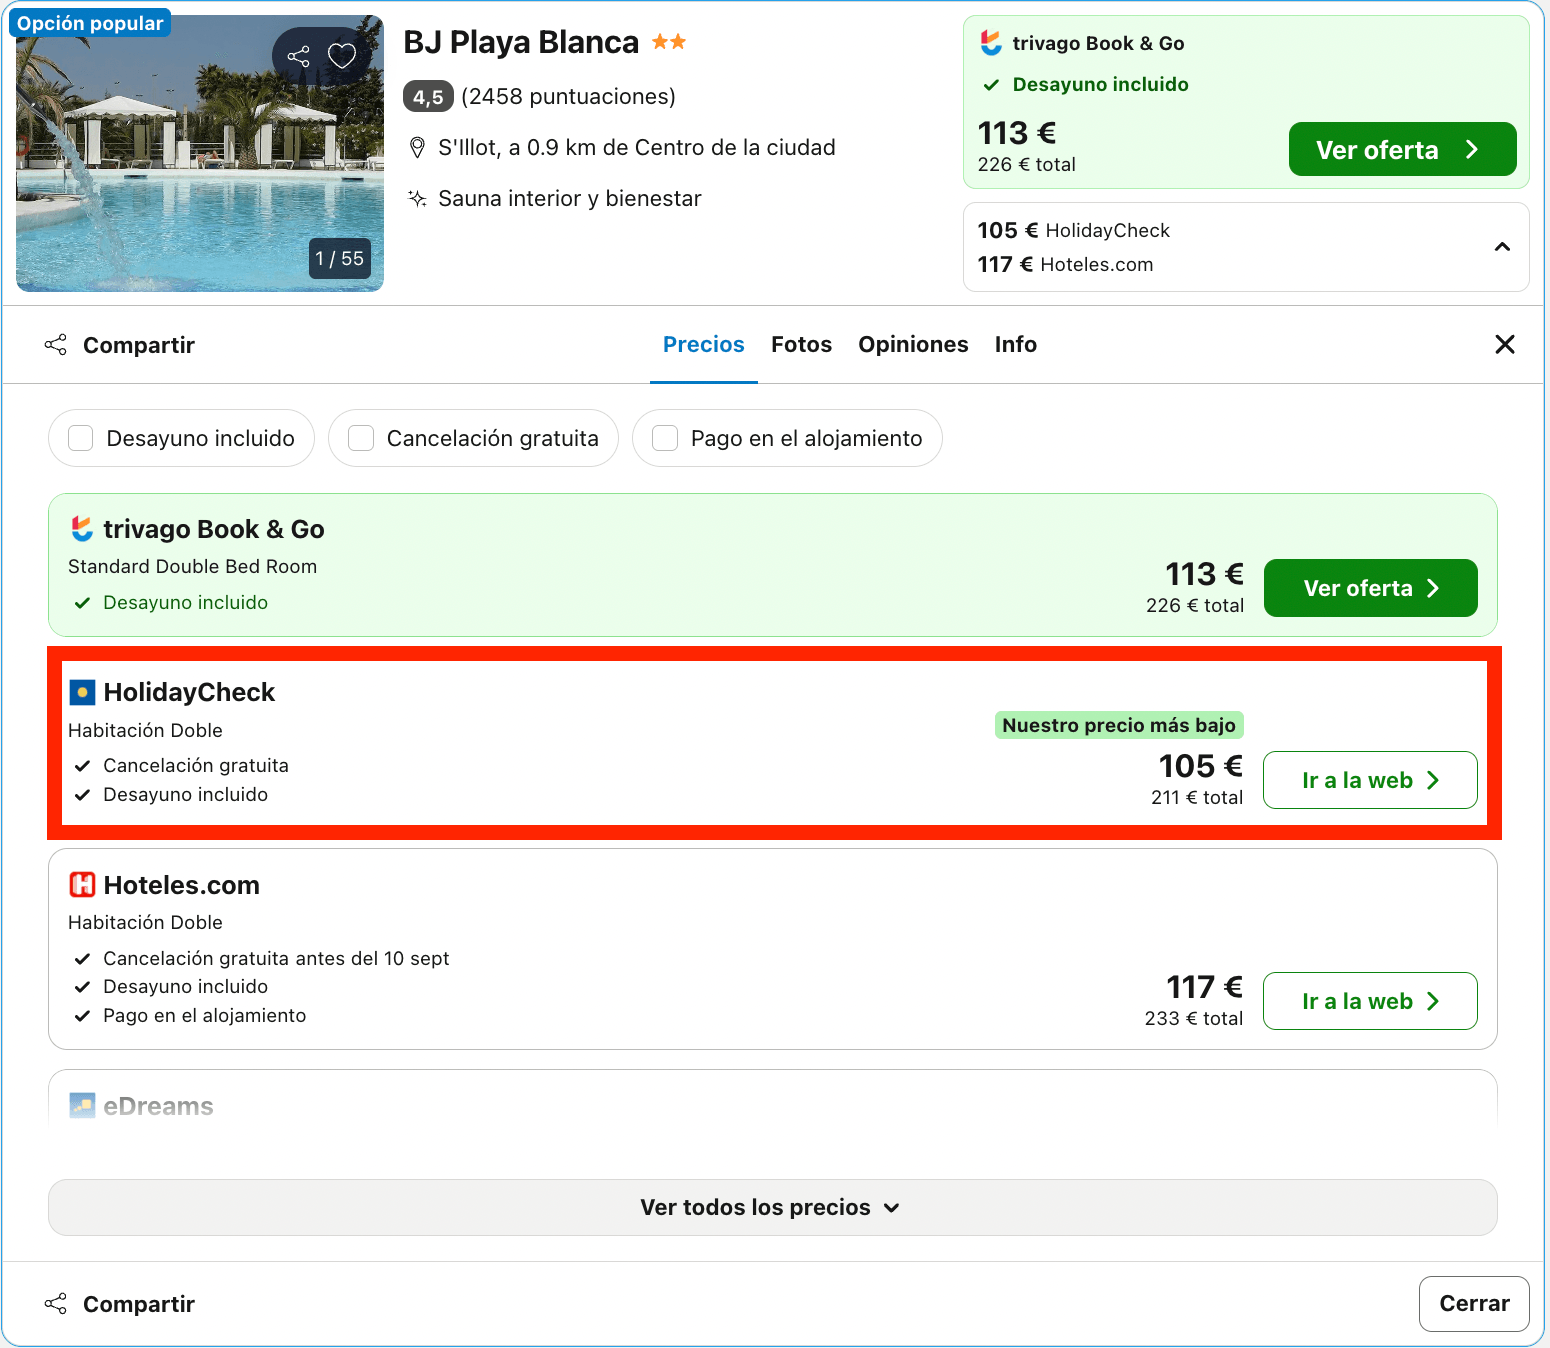Click the BJ Playa Blanca hotel name
The height and width of the screenshot is (1348, 1550).
[x=521, y=42]
